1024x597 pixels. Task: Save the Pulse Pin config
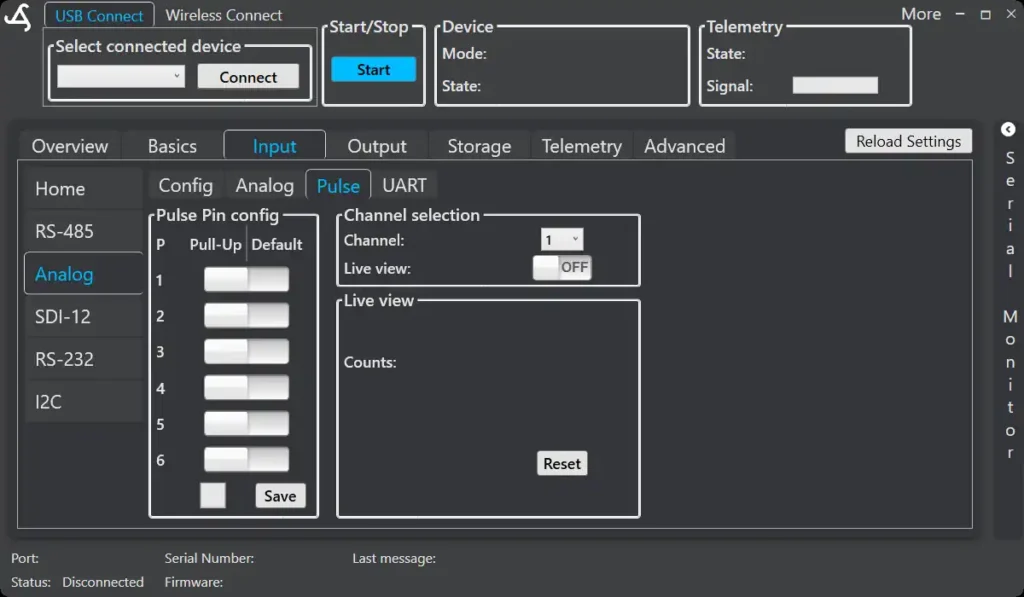280,496
